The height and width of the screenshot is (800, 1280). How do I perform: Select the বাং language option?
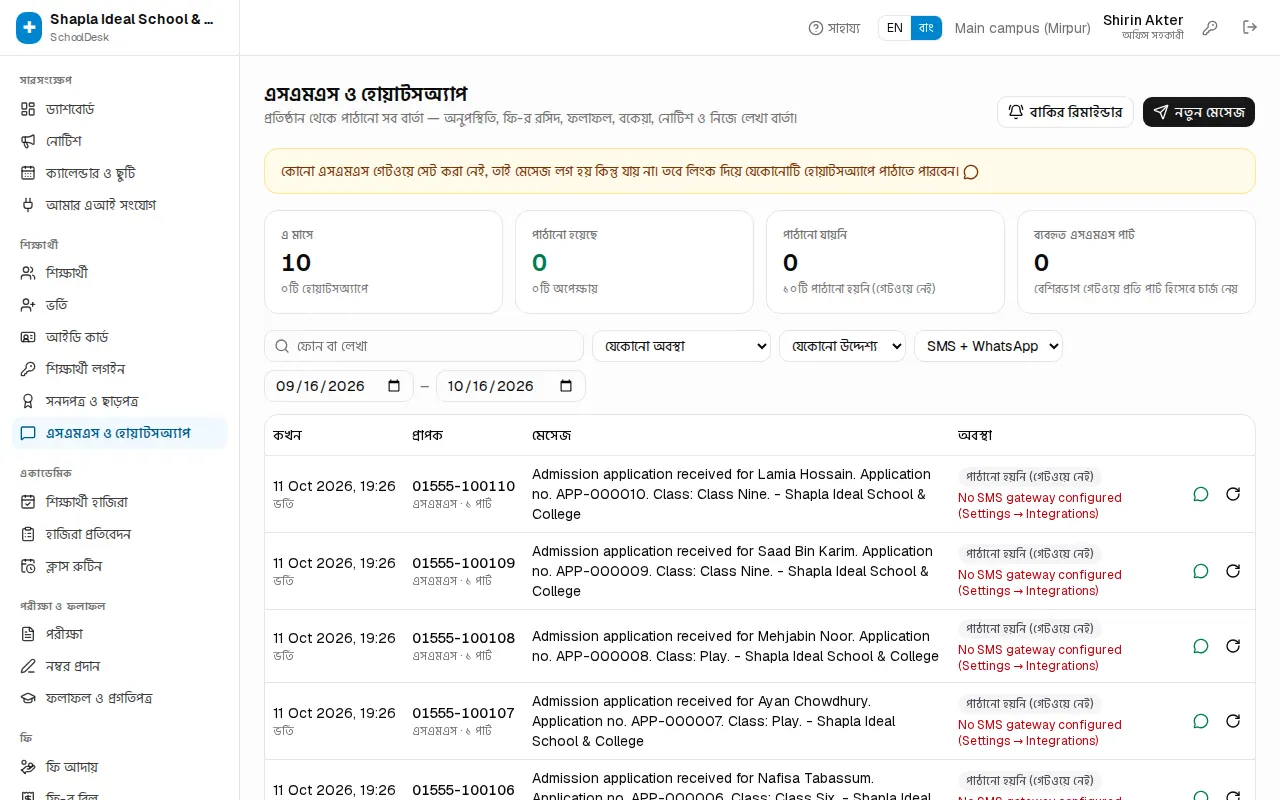coord(926,28)
